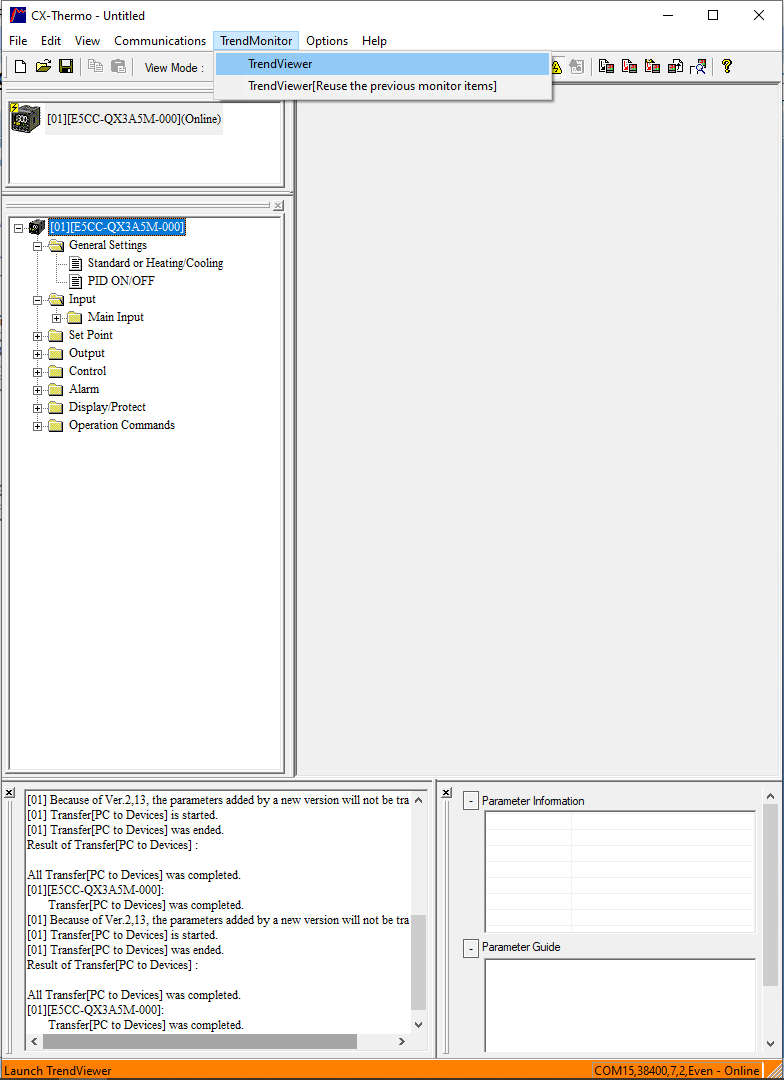This screenshot has width=784, height=1080.
Task: Select the PID ON/OFF parameter
Action: point(121,281)
